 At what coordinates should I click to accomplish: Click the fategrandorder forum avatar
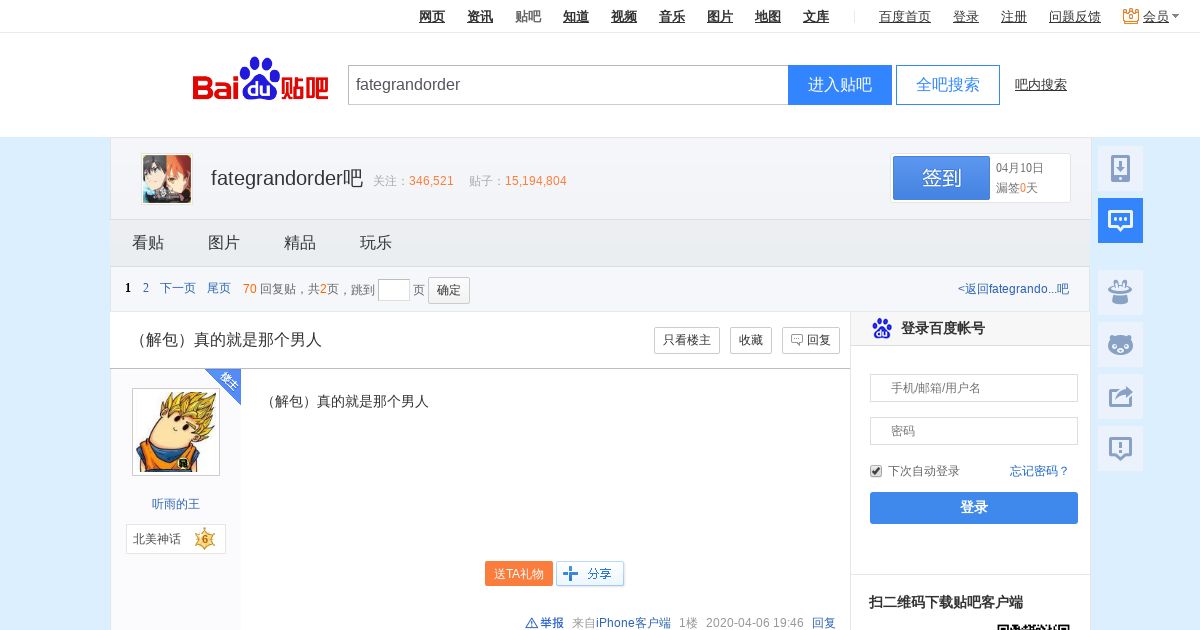(x=167, y=179)
